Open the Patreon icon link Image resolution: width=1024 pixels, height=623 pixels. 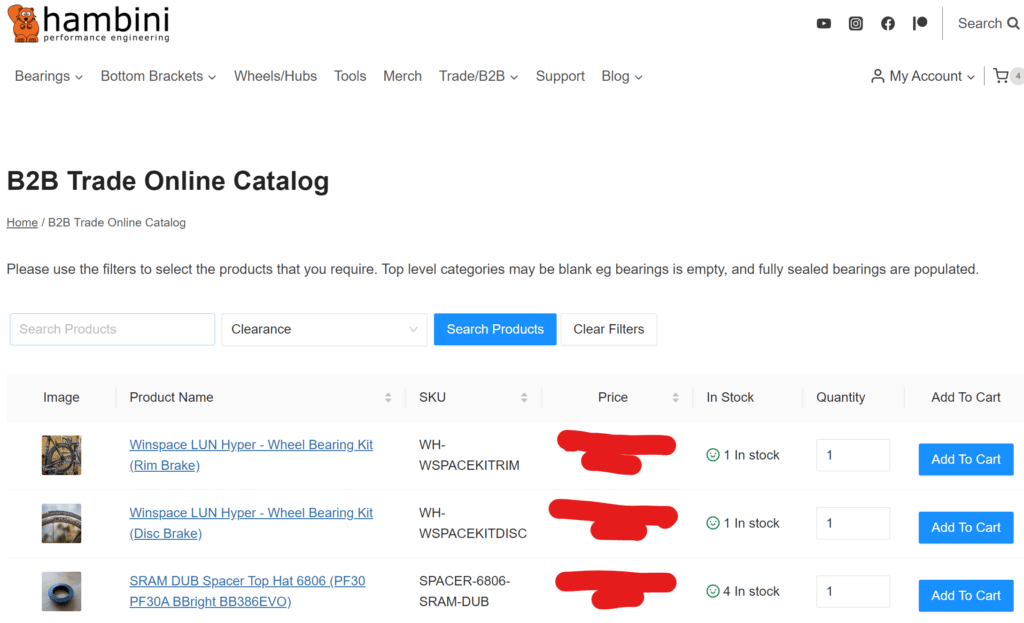pos(919,24)
